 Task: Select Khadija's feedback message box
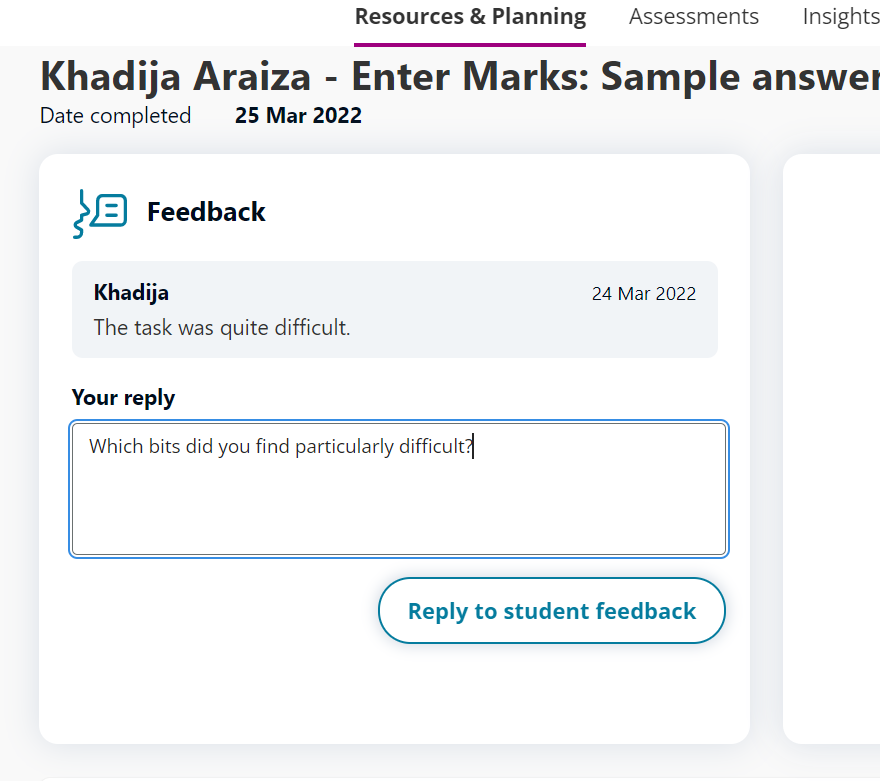pos(394,309)
